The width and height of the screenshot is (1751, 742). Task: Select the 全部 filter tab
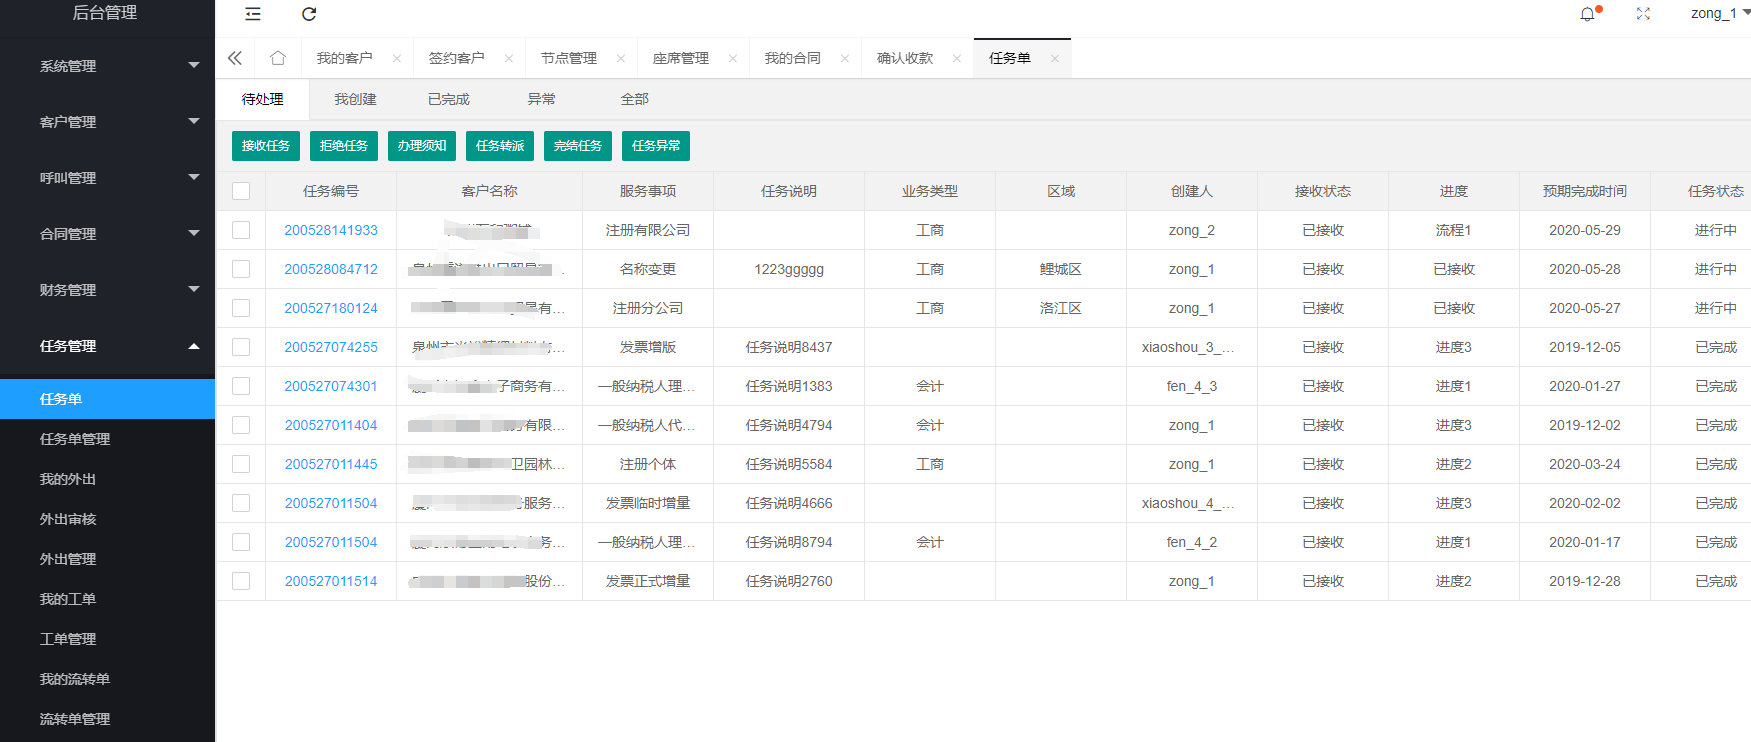[x=634, y=99]
